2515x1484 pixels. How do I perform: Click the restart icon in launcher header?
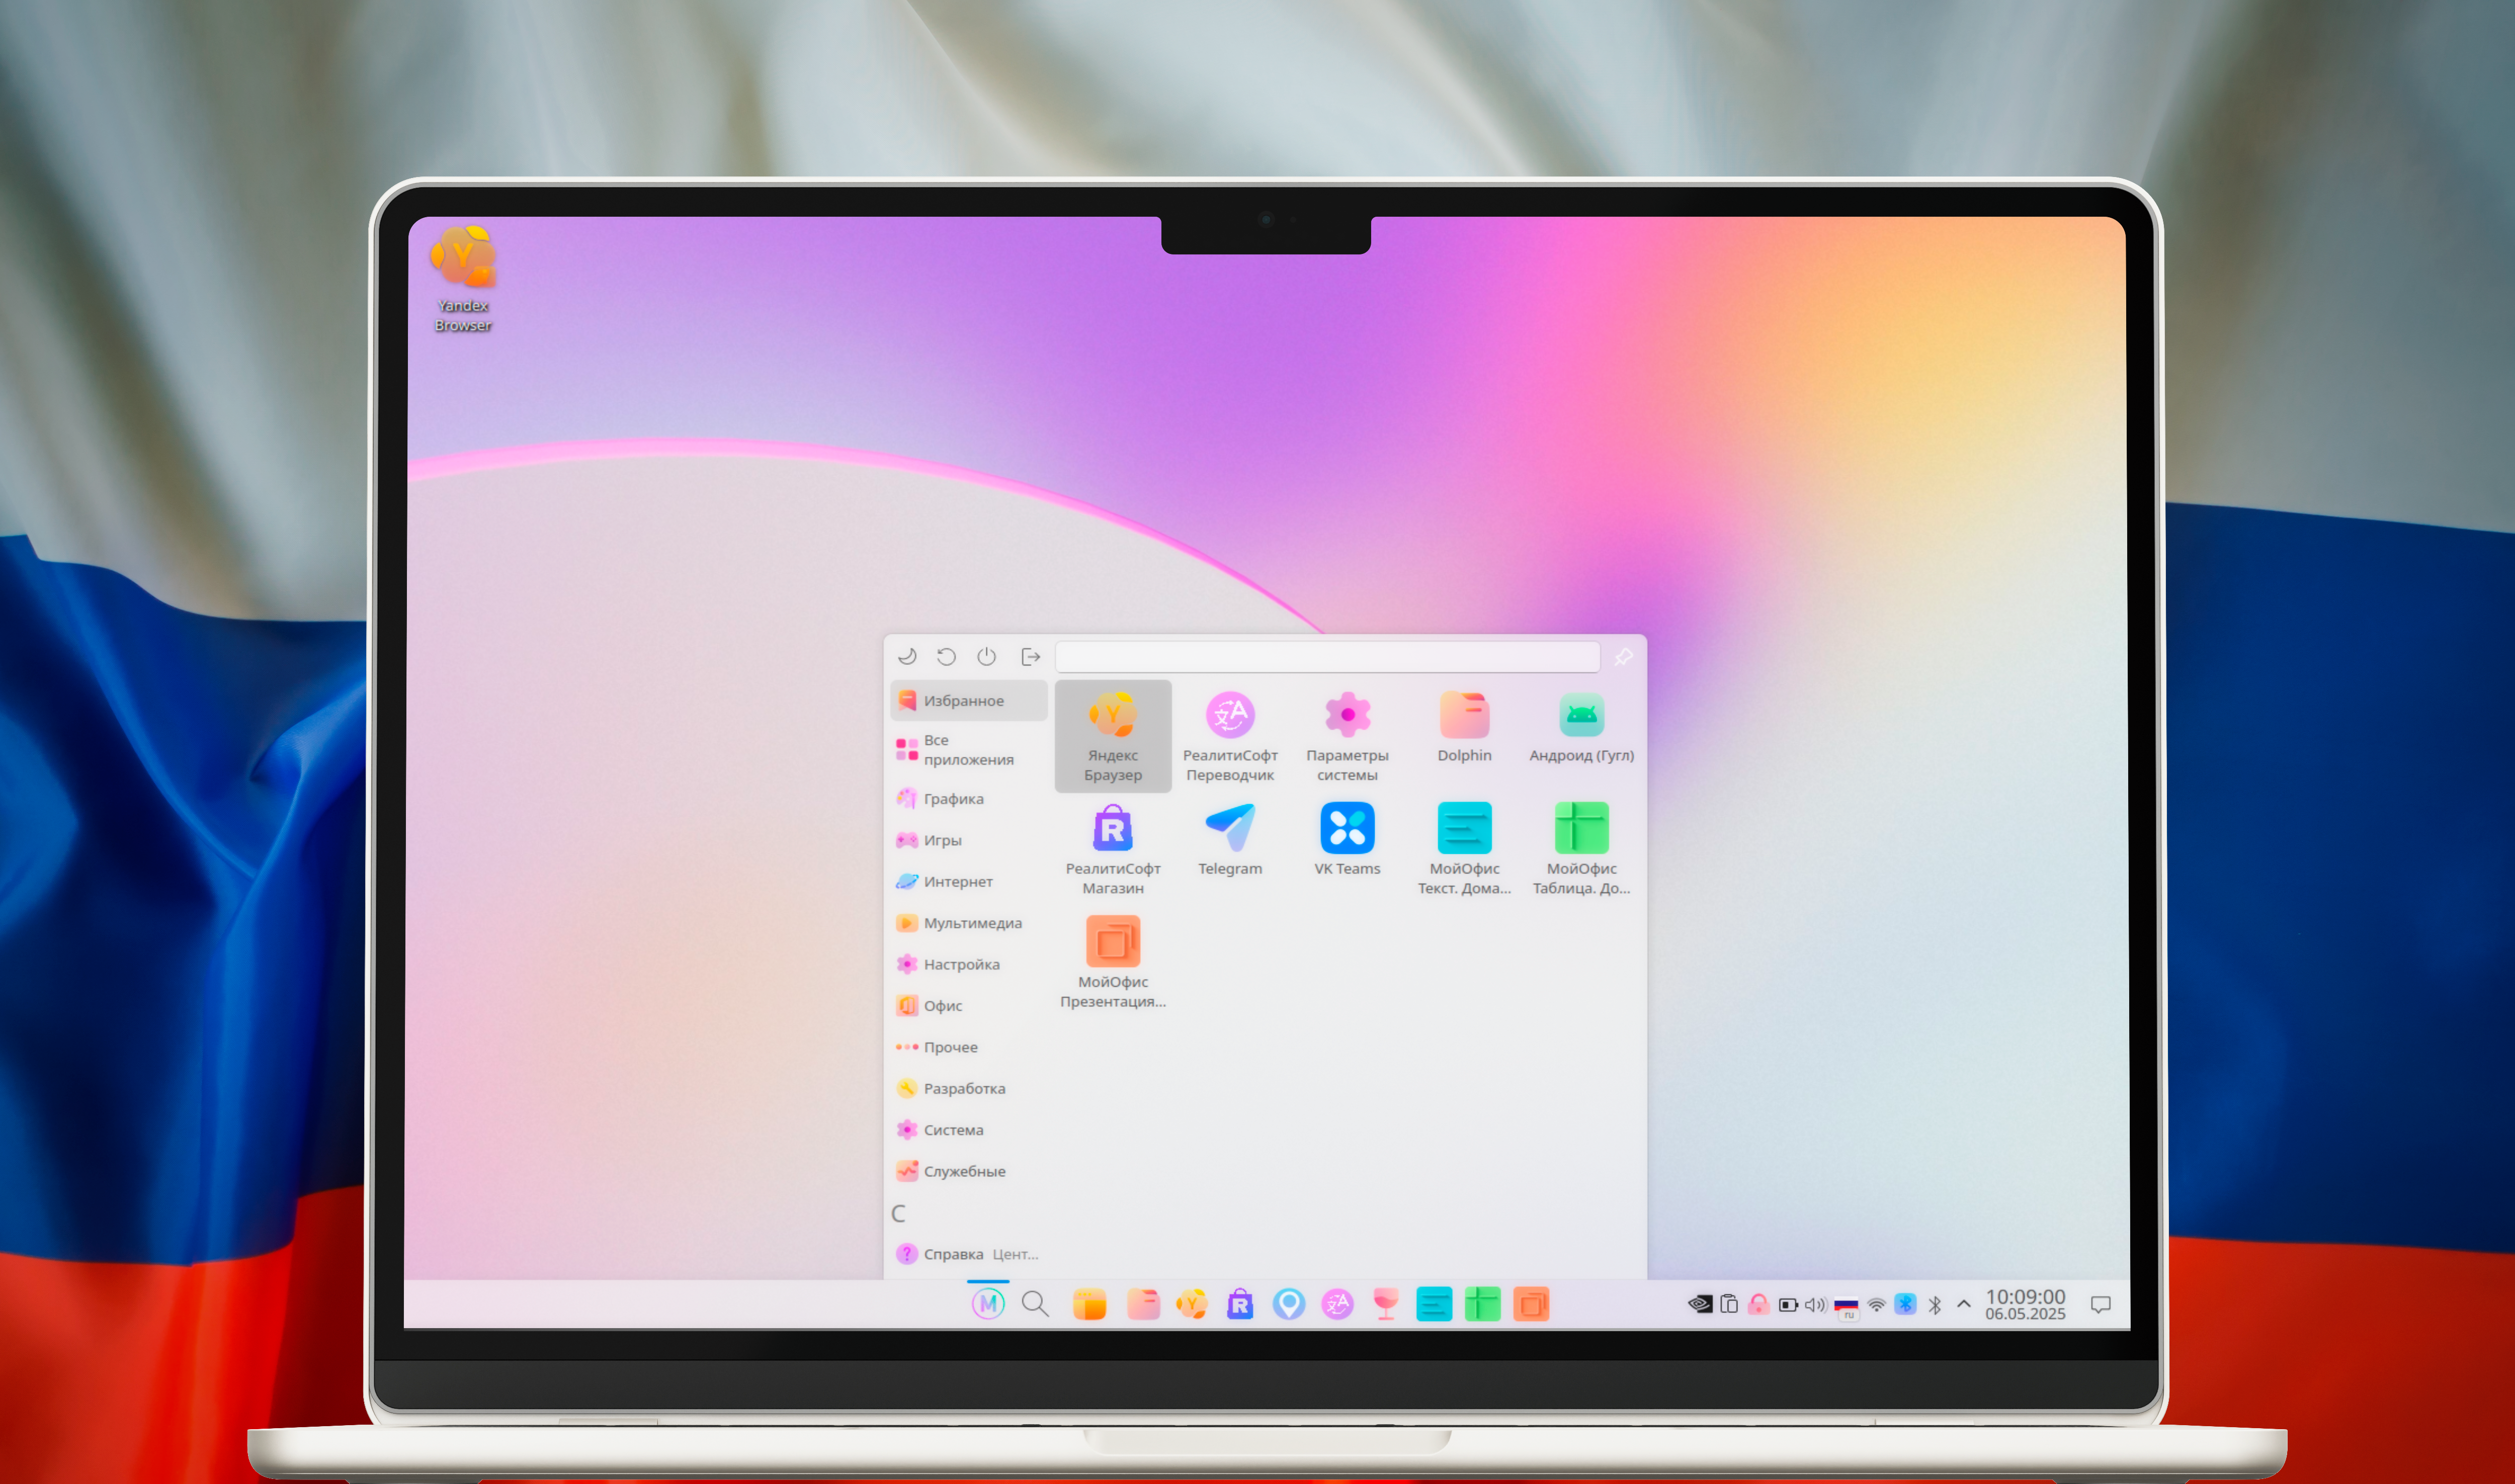(x=946, y=657)
